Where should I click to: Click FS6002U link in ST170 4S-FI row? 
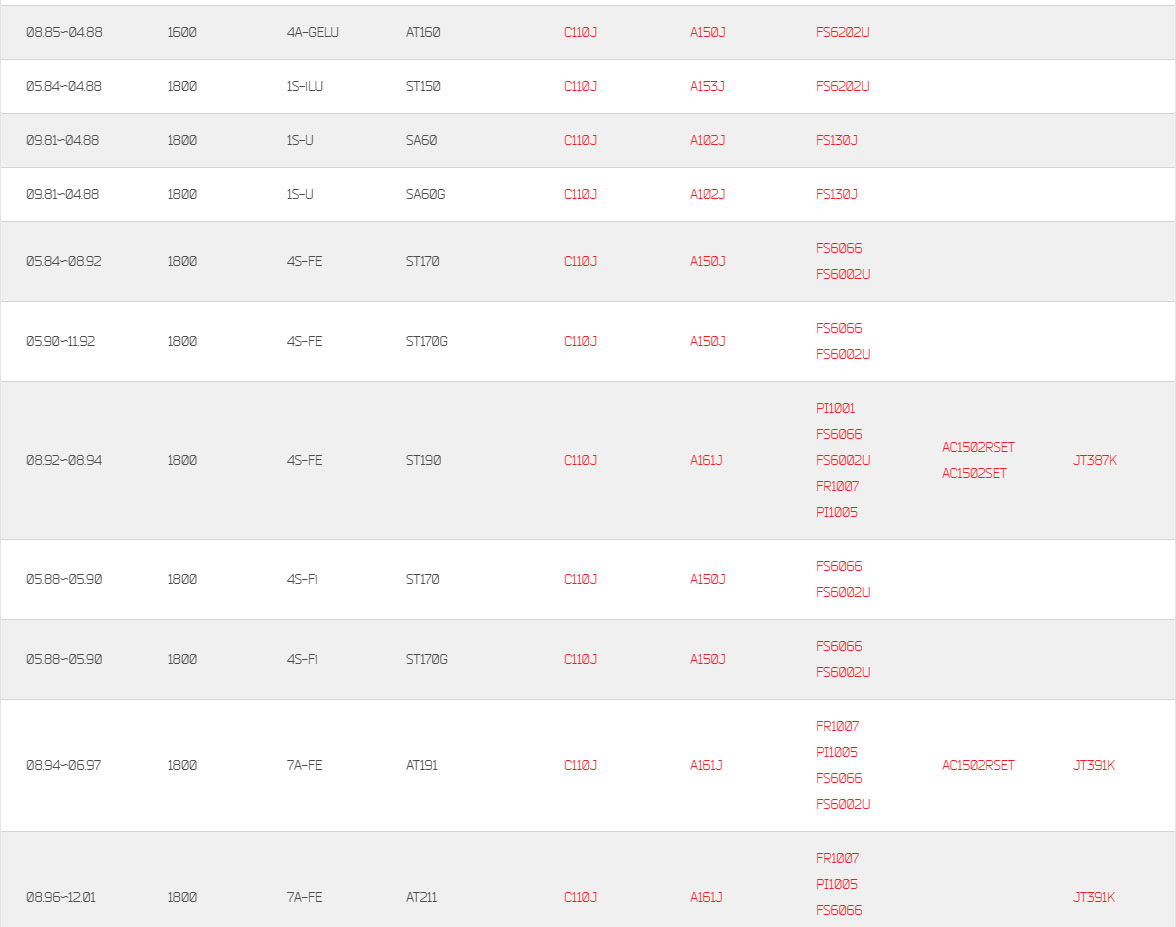click(x=843, y=592)
